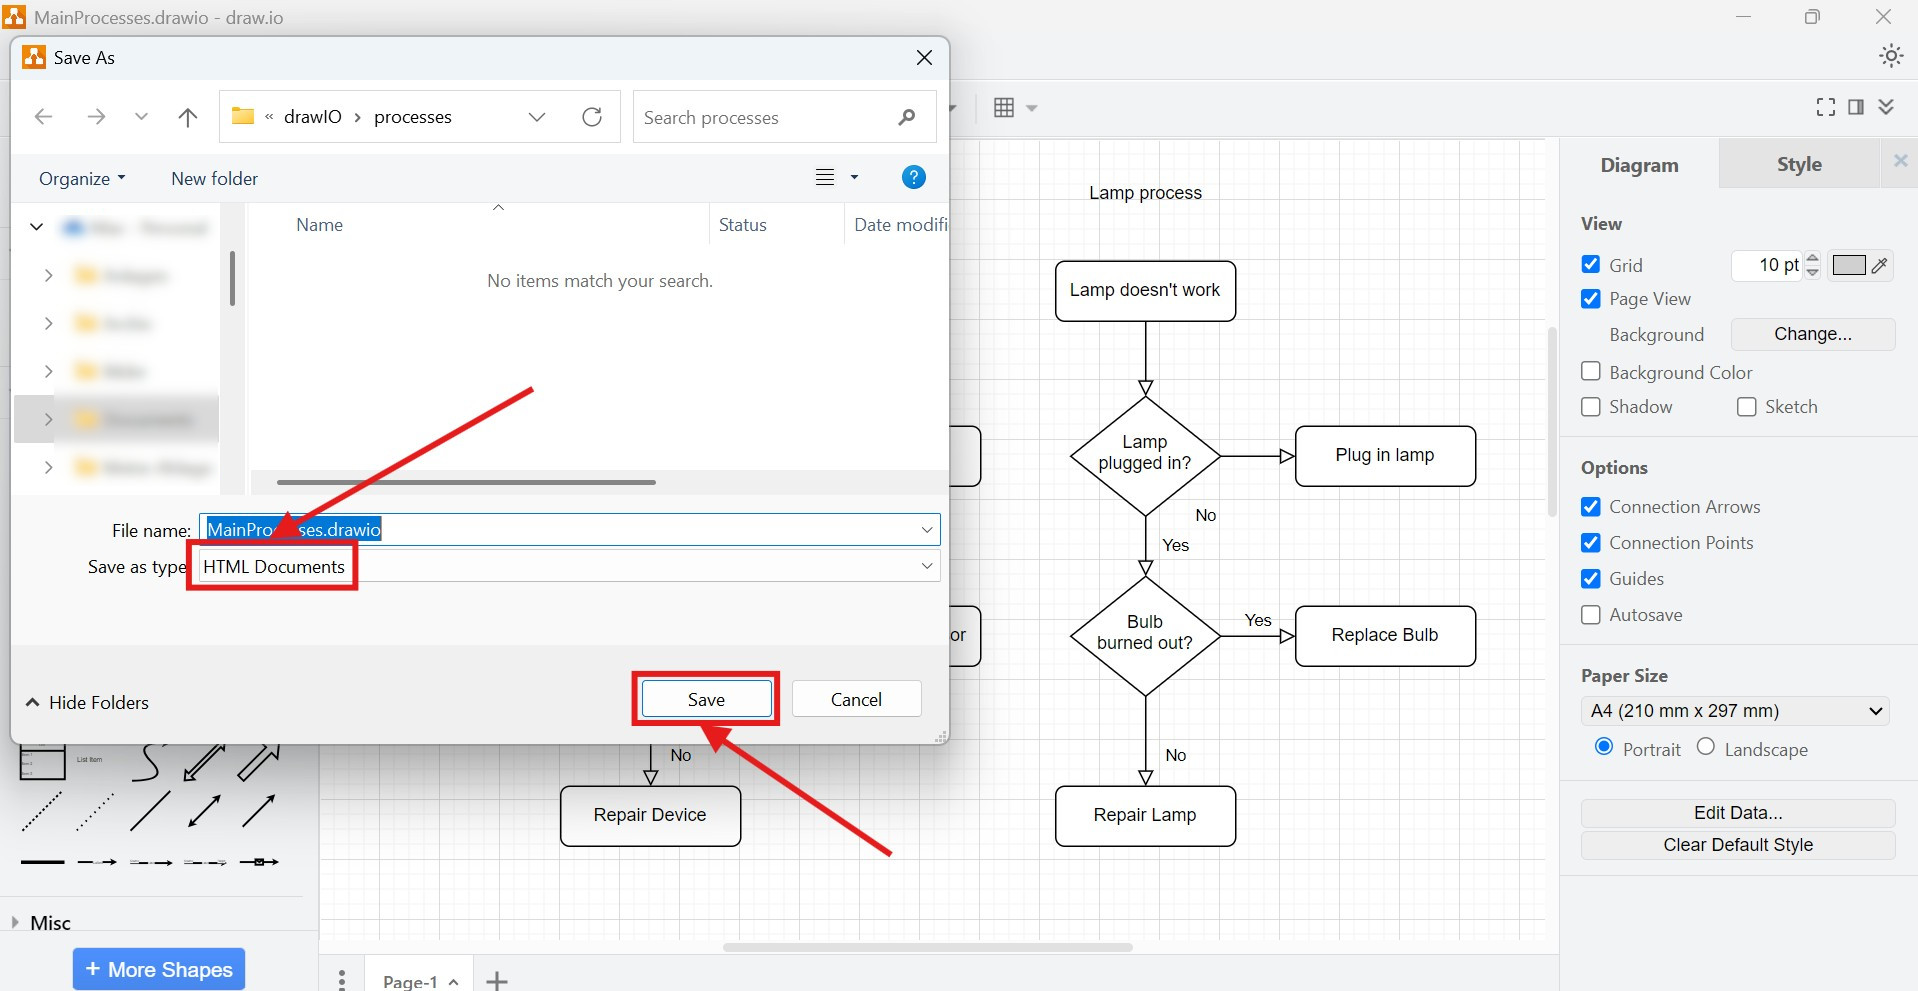This screenshot has height=991, width=1918.
Task: Click the format panel toggle icon
Action: click(1856, 107)
